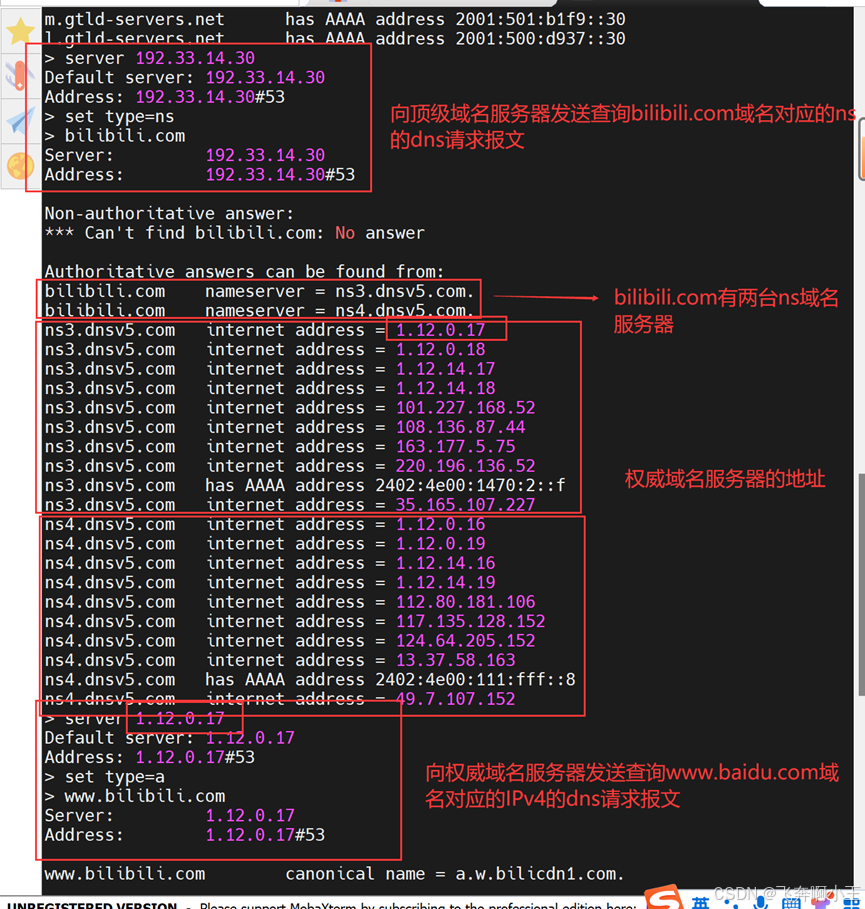Open the Macros paper-plane sidebar tab
The width and height of the screenshot is (865, 909).
pos(20,121)
